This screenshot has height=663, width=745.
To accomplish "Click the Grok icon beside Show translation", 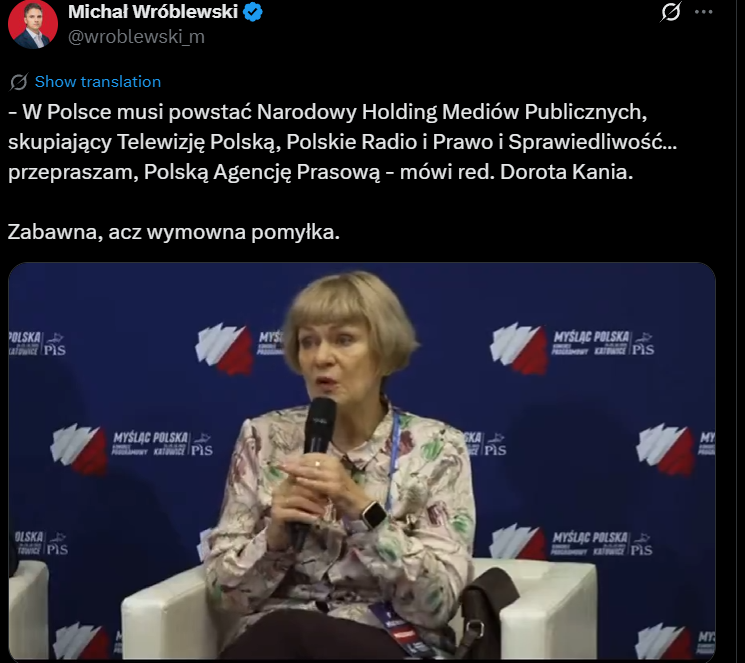I will point(19,82).
